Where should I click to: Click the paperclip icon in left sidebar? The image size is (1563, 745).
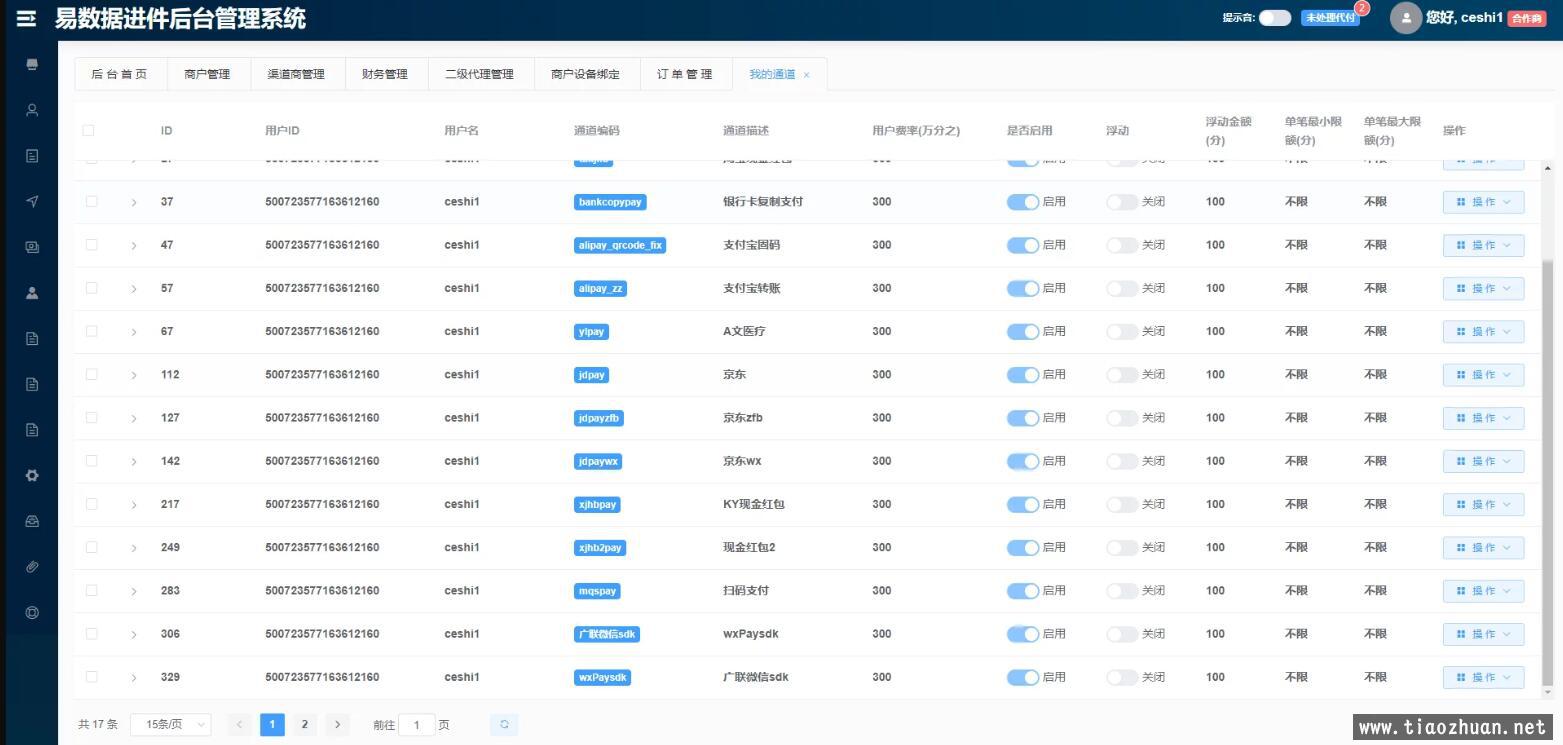[x=32, y=567]
